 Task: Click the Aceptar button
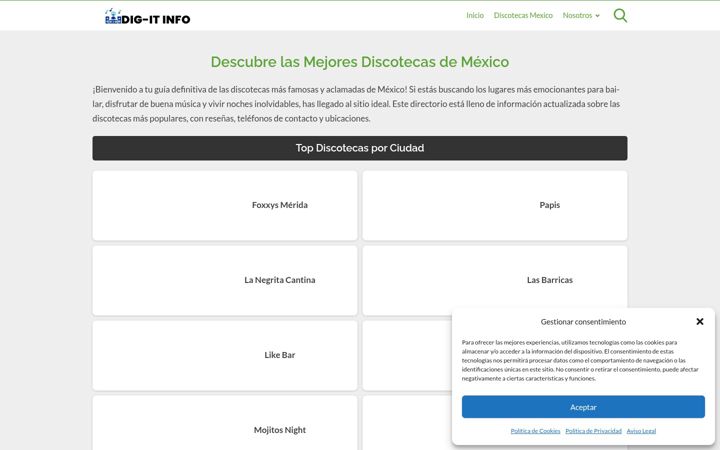tap(583, 407)
